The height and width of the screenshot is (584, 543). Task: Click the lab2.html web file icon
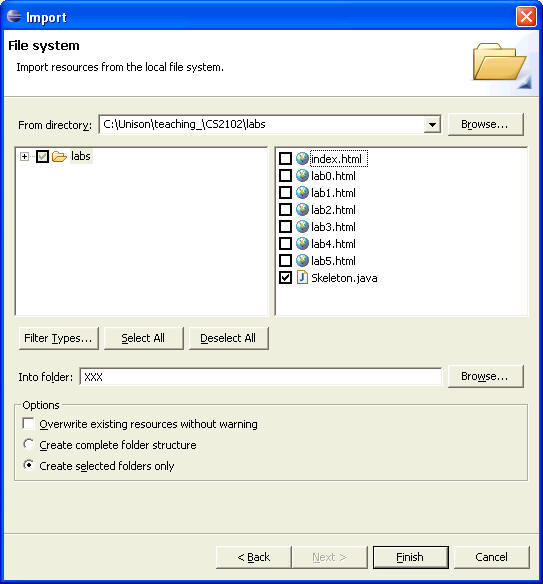click(x=302, y=209)
